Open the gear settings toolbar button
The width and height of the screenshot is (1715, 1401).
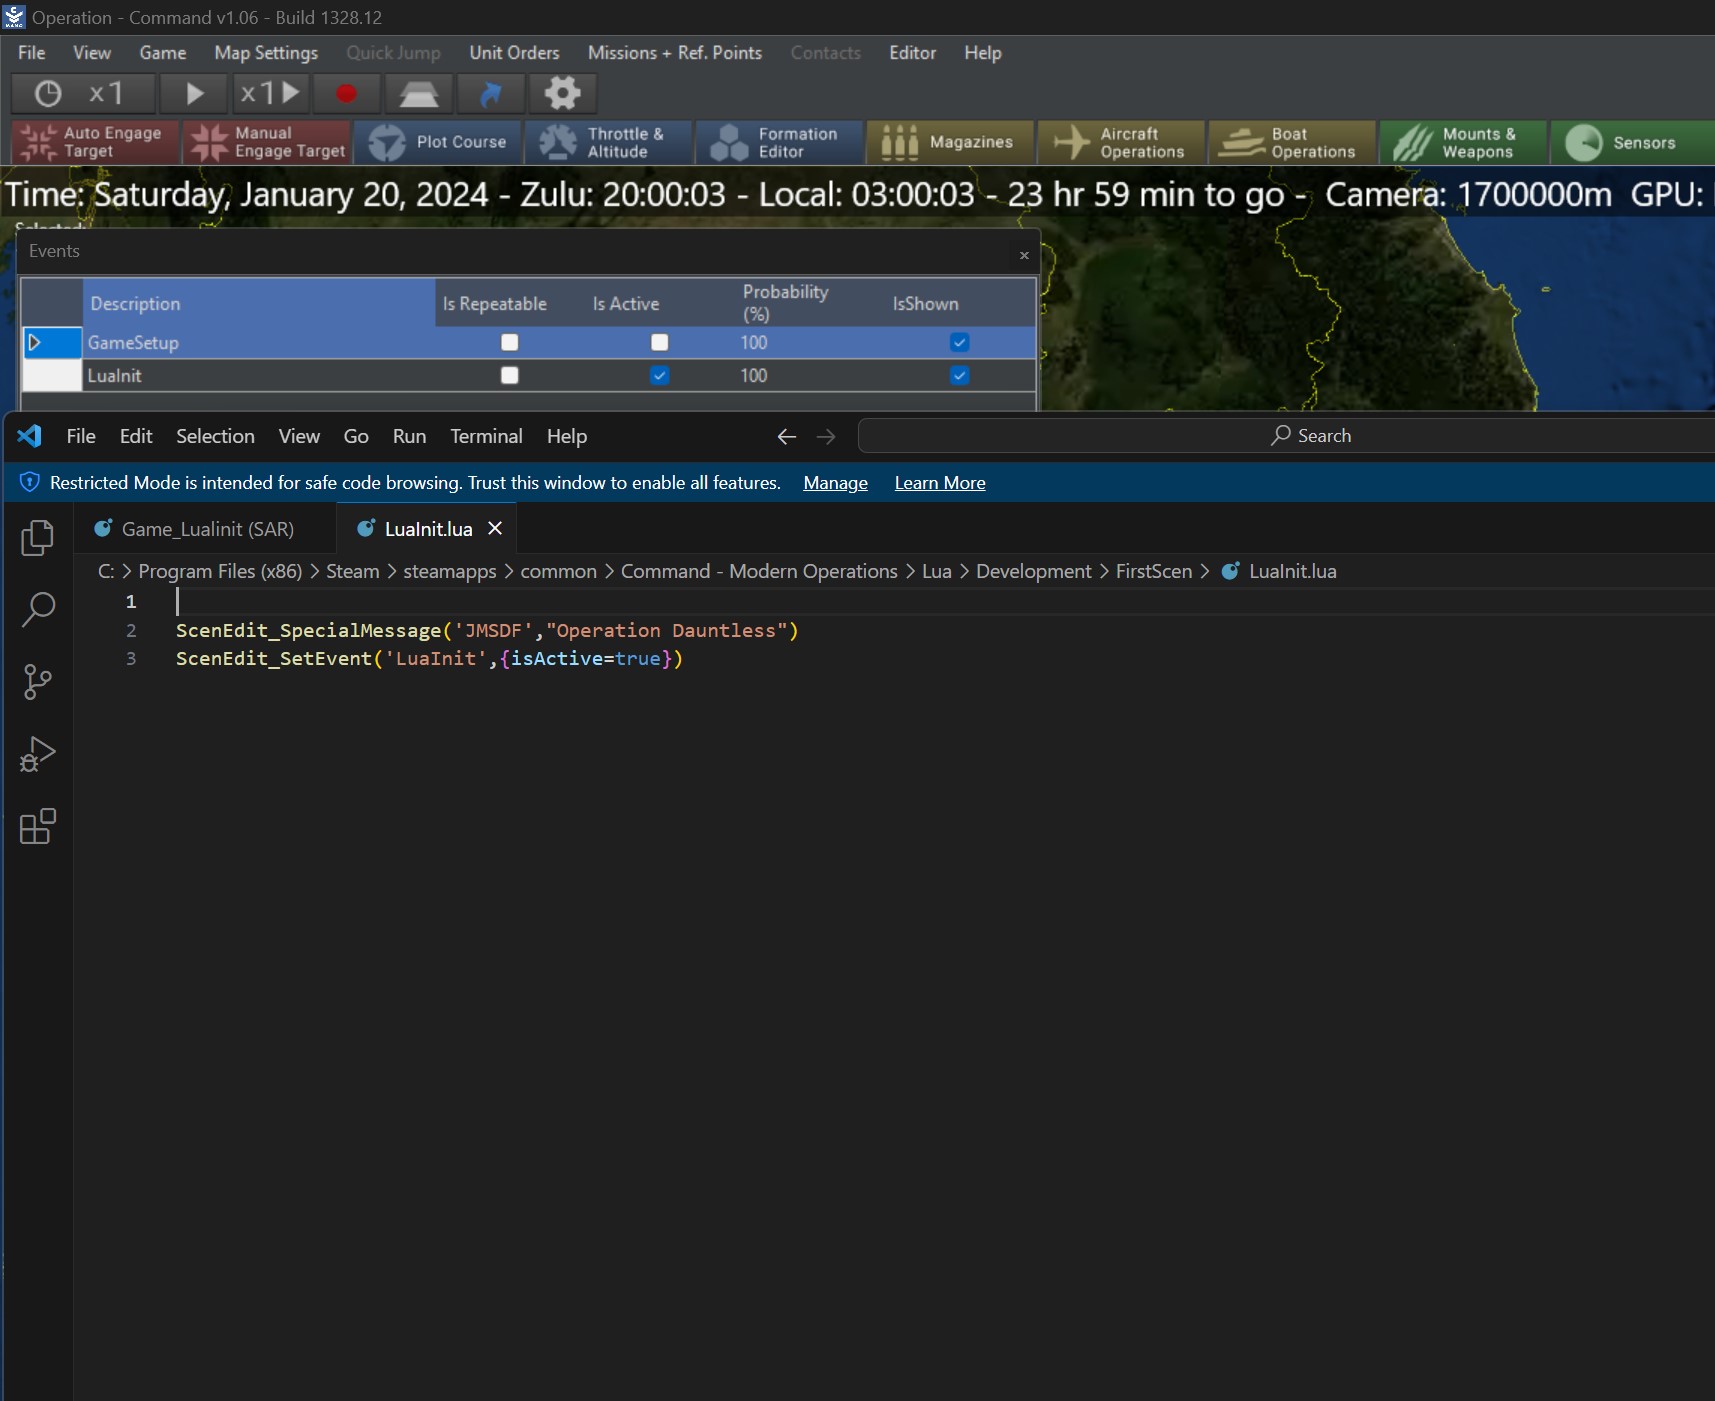pos(562,94)
